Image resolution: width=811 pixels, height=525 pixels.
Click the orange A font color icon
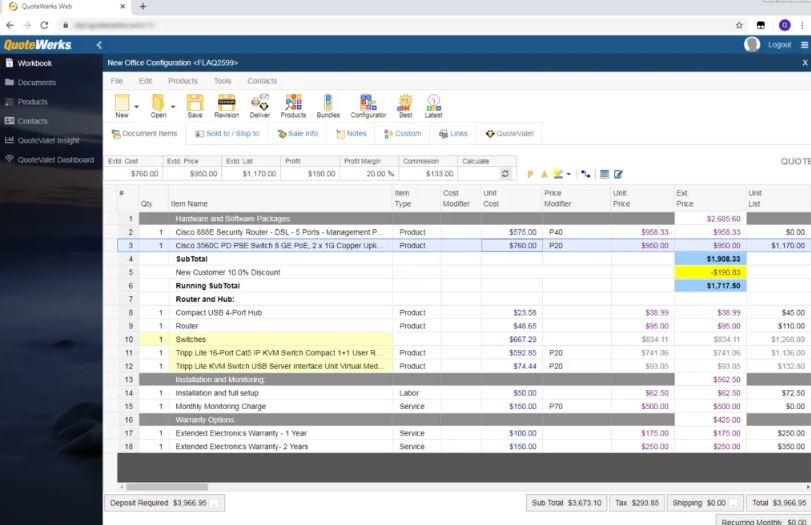(x=544, y=174)
